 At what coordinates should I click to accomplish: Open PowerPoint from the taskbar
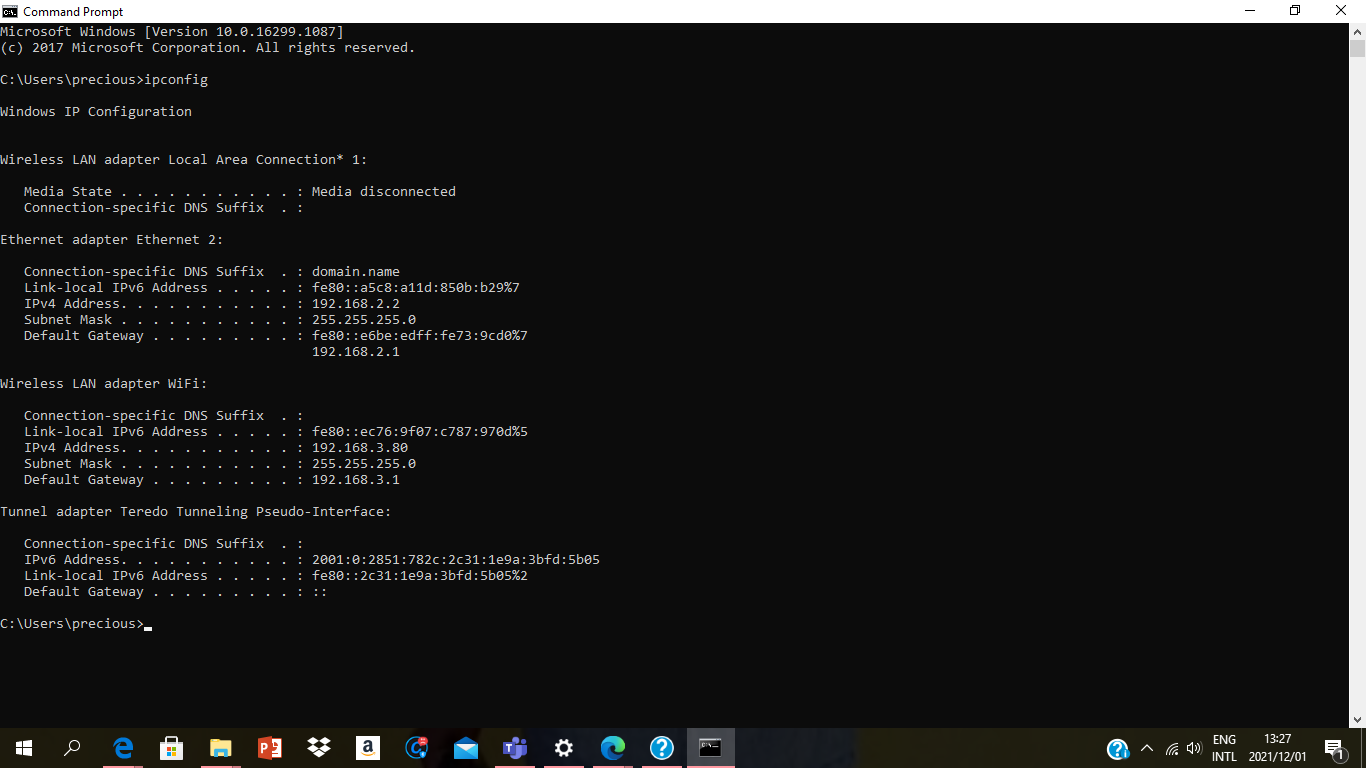[x=269, y=748]
